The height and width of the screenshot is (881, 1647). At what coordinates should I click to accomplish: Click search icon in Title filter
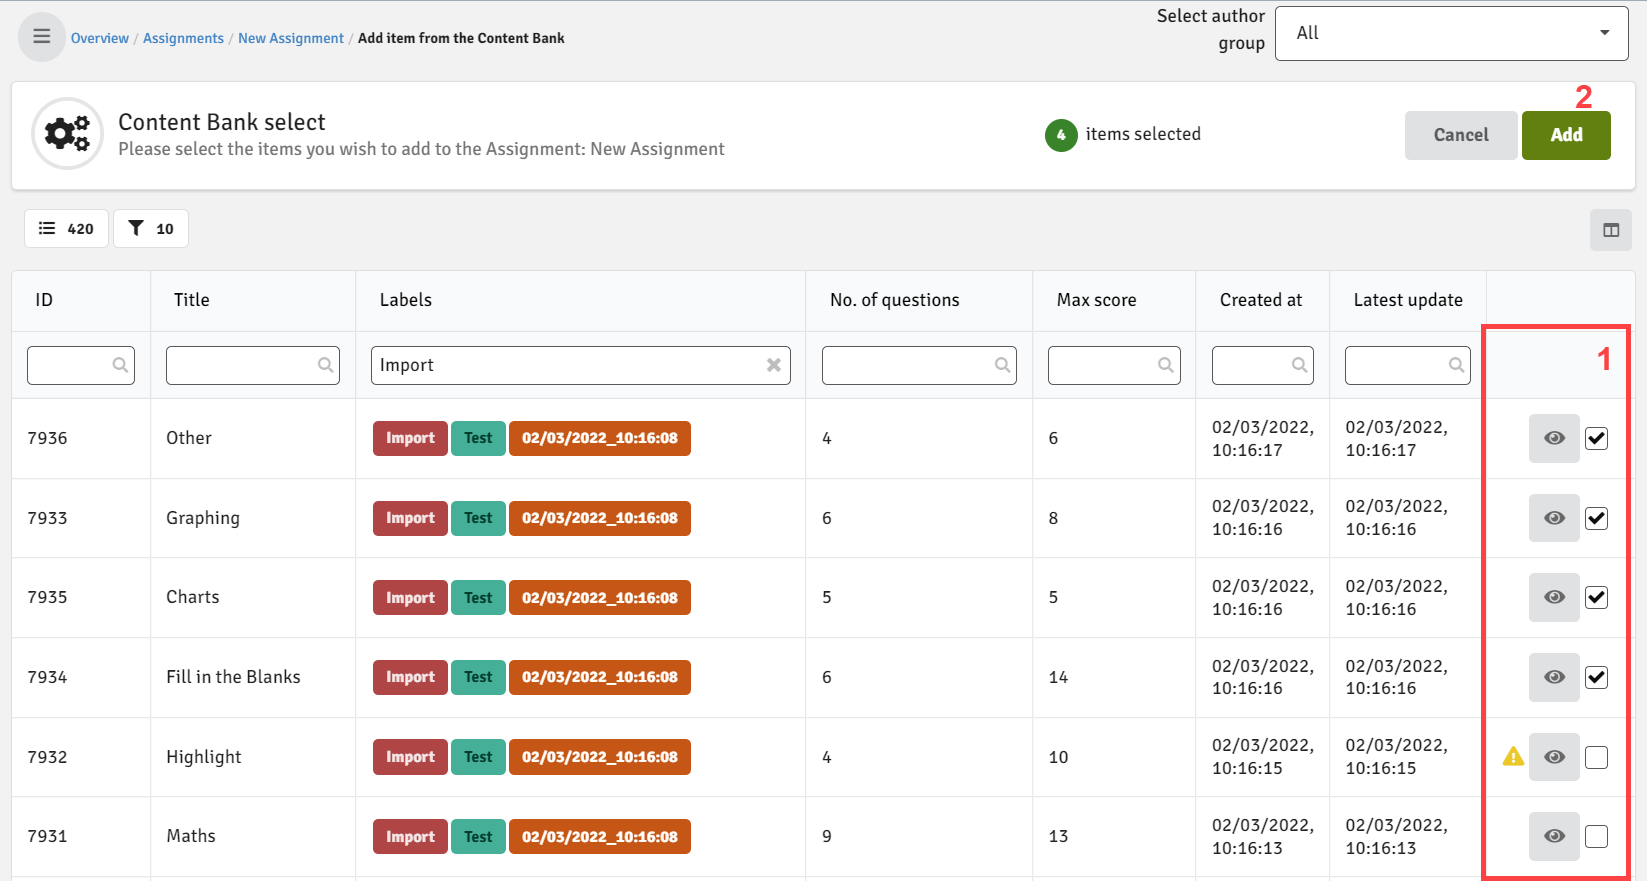(325, 365)
